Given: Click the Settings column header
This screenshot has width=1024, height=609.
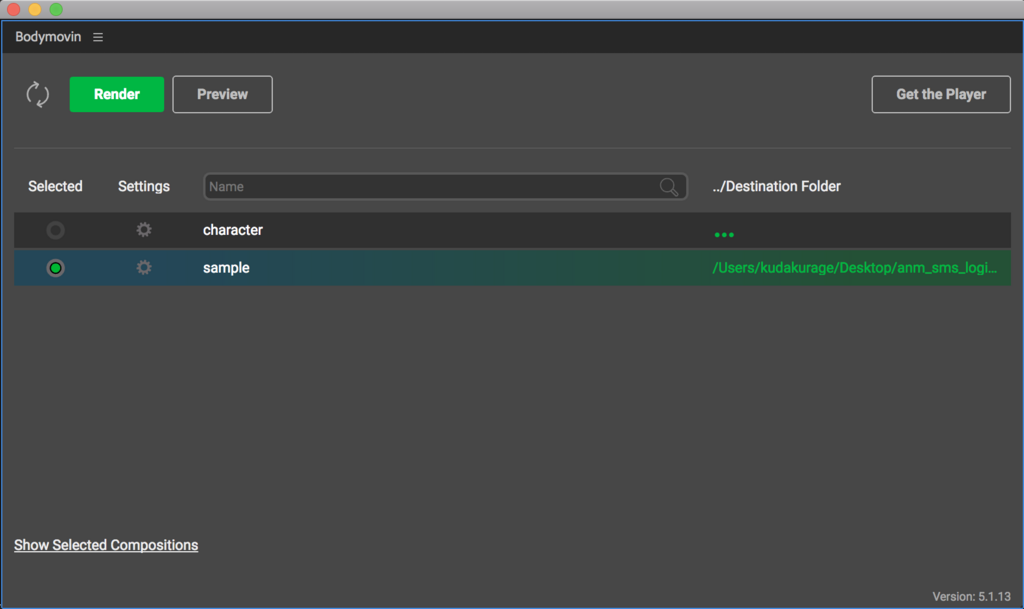Looking at the screenshot, I should [144, 187].
